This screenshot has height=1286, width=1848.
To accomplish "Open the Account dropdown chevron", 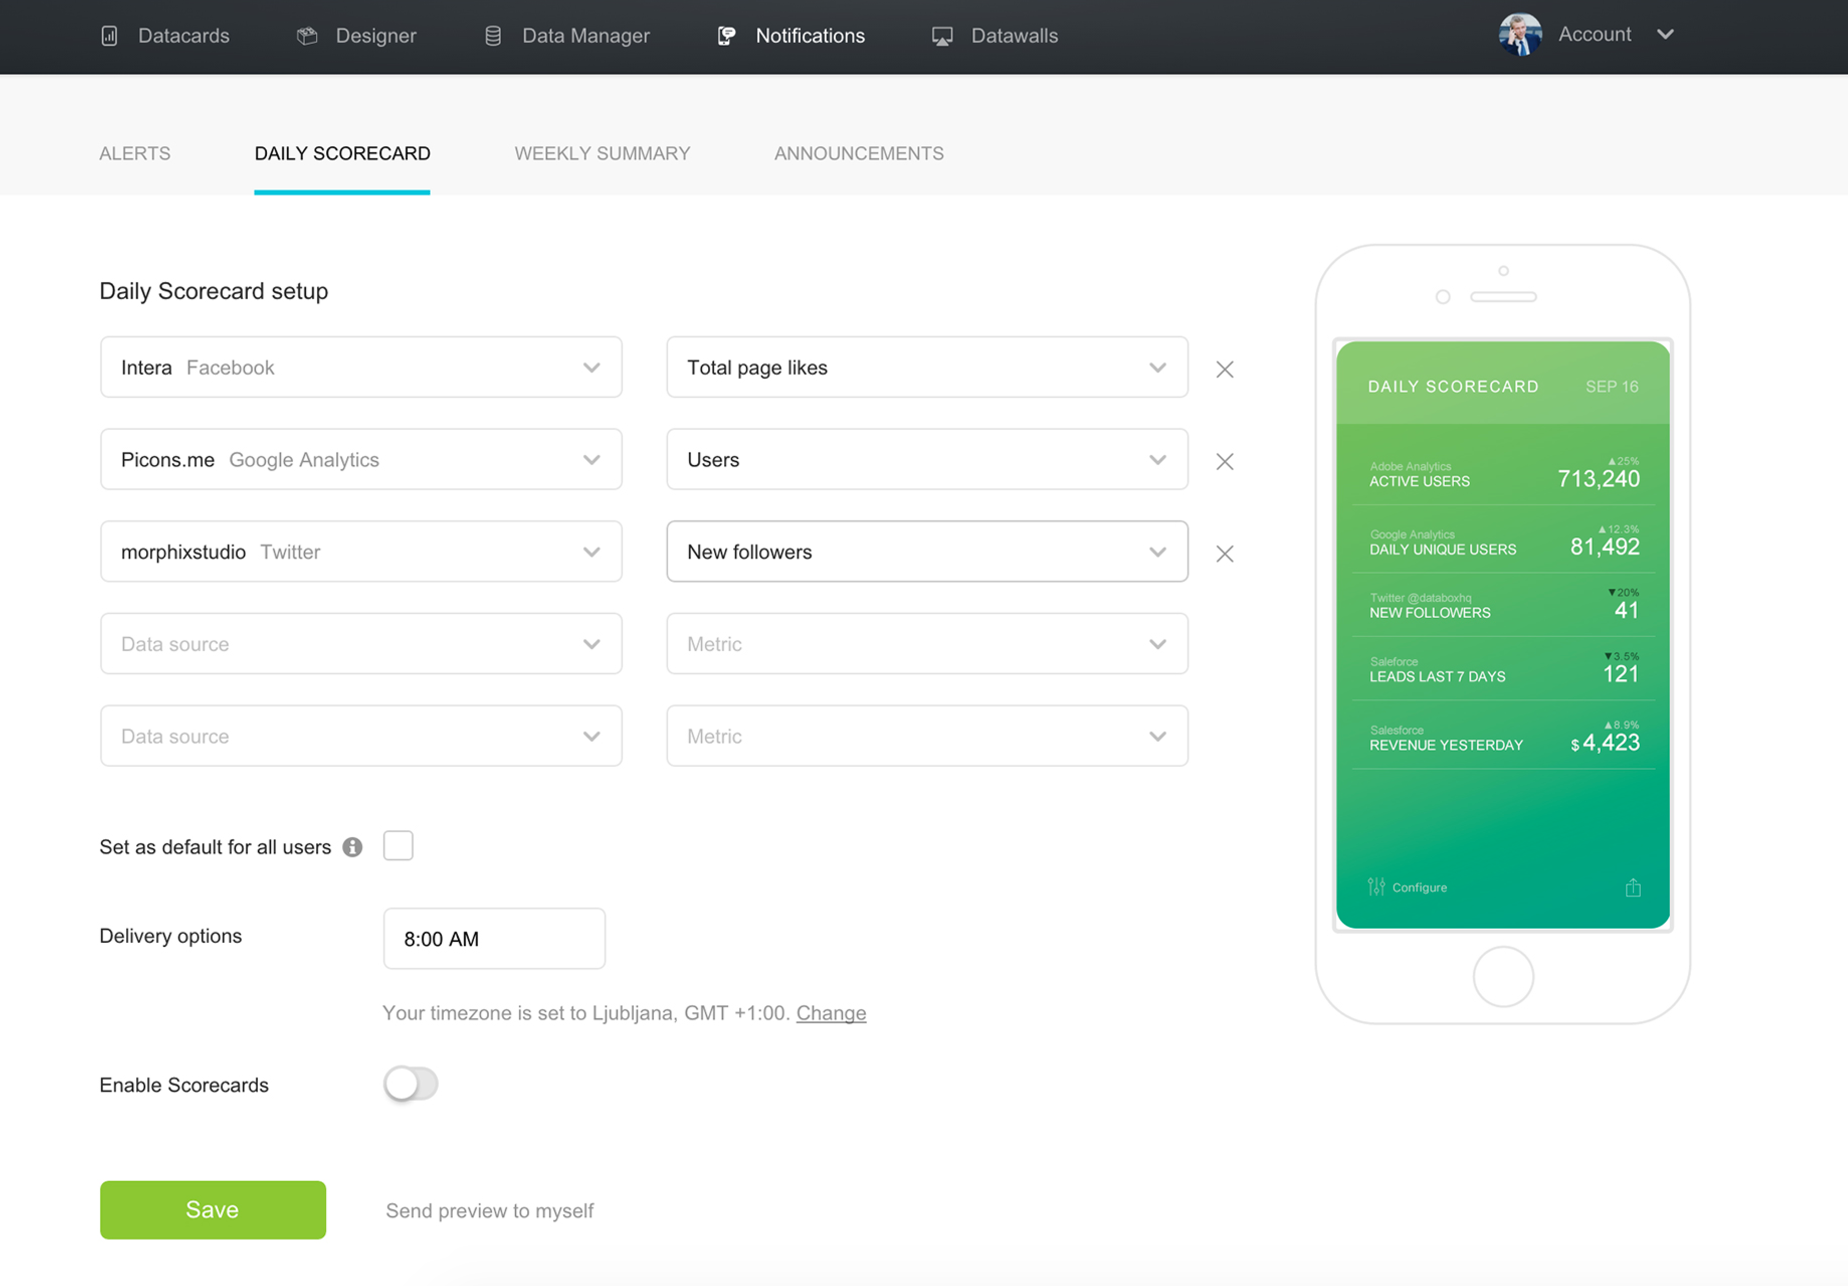I will [x=1666, y=33].
